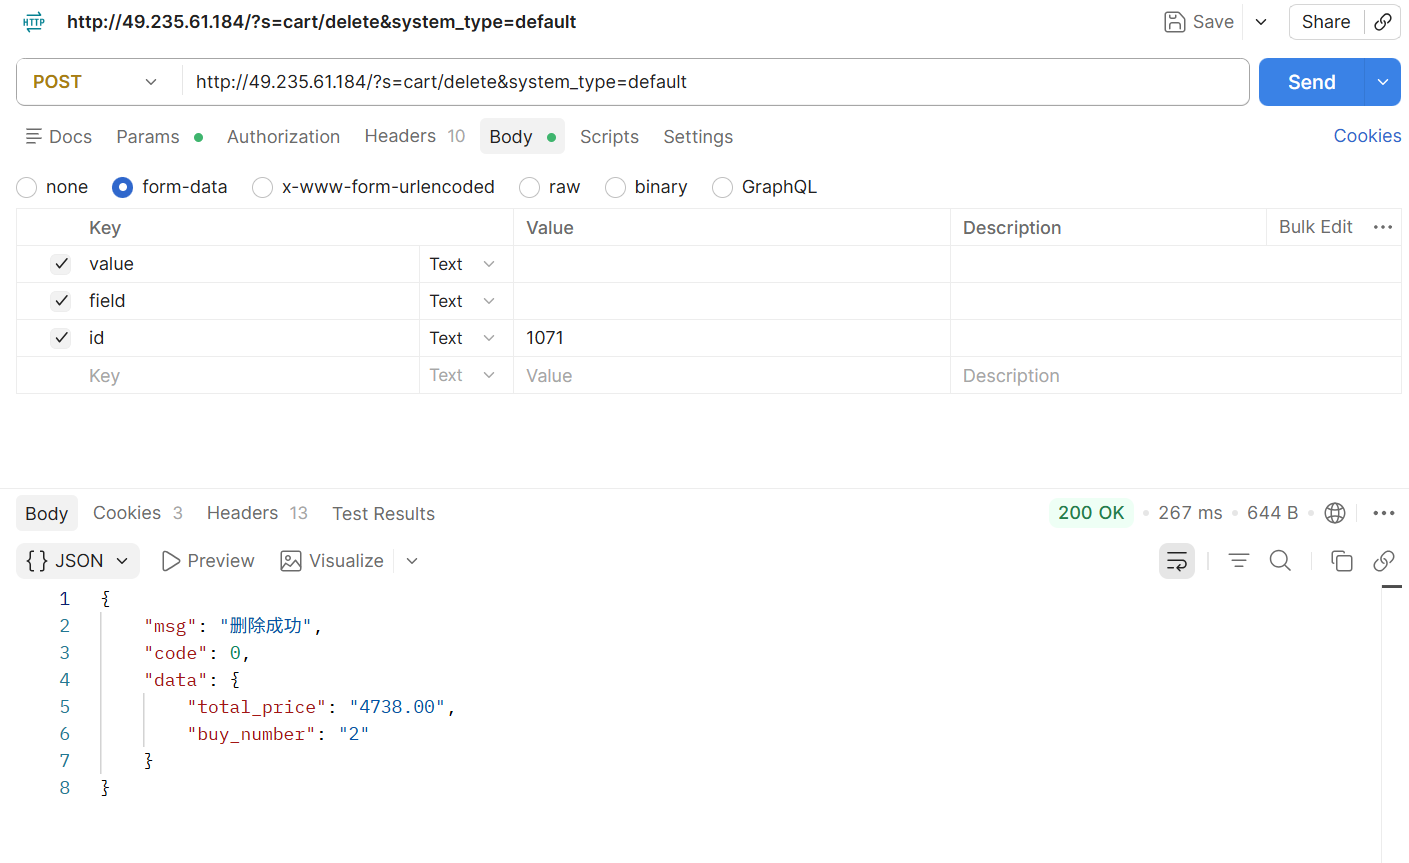Switch to the Authorization tab
The width and height of the screenshot is (1409, 863).
pyautogui.click(x=283, y=137)
